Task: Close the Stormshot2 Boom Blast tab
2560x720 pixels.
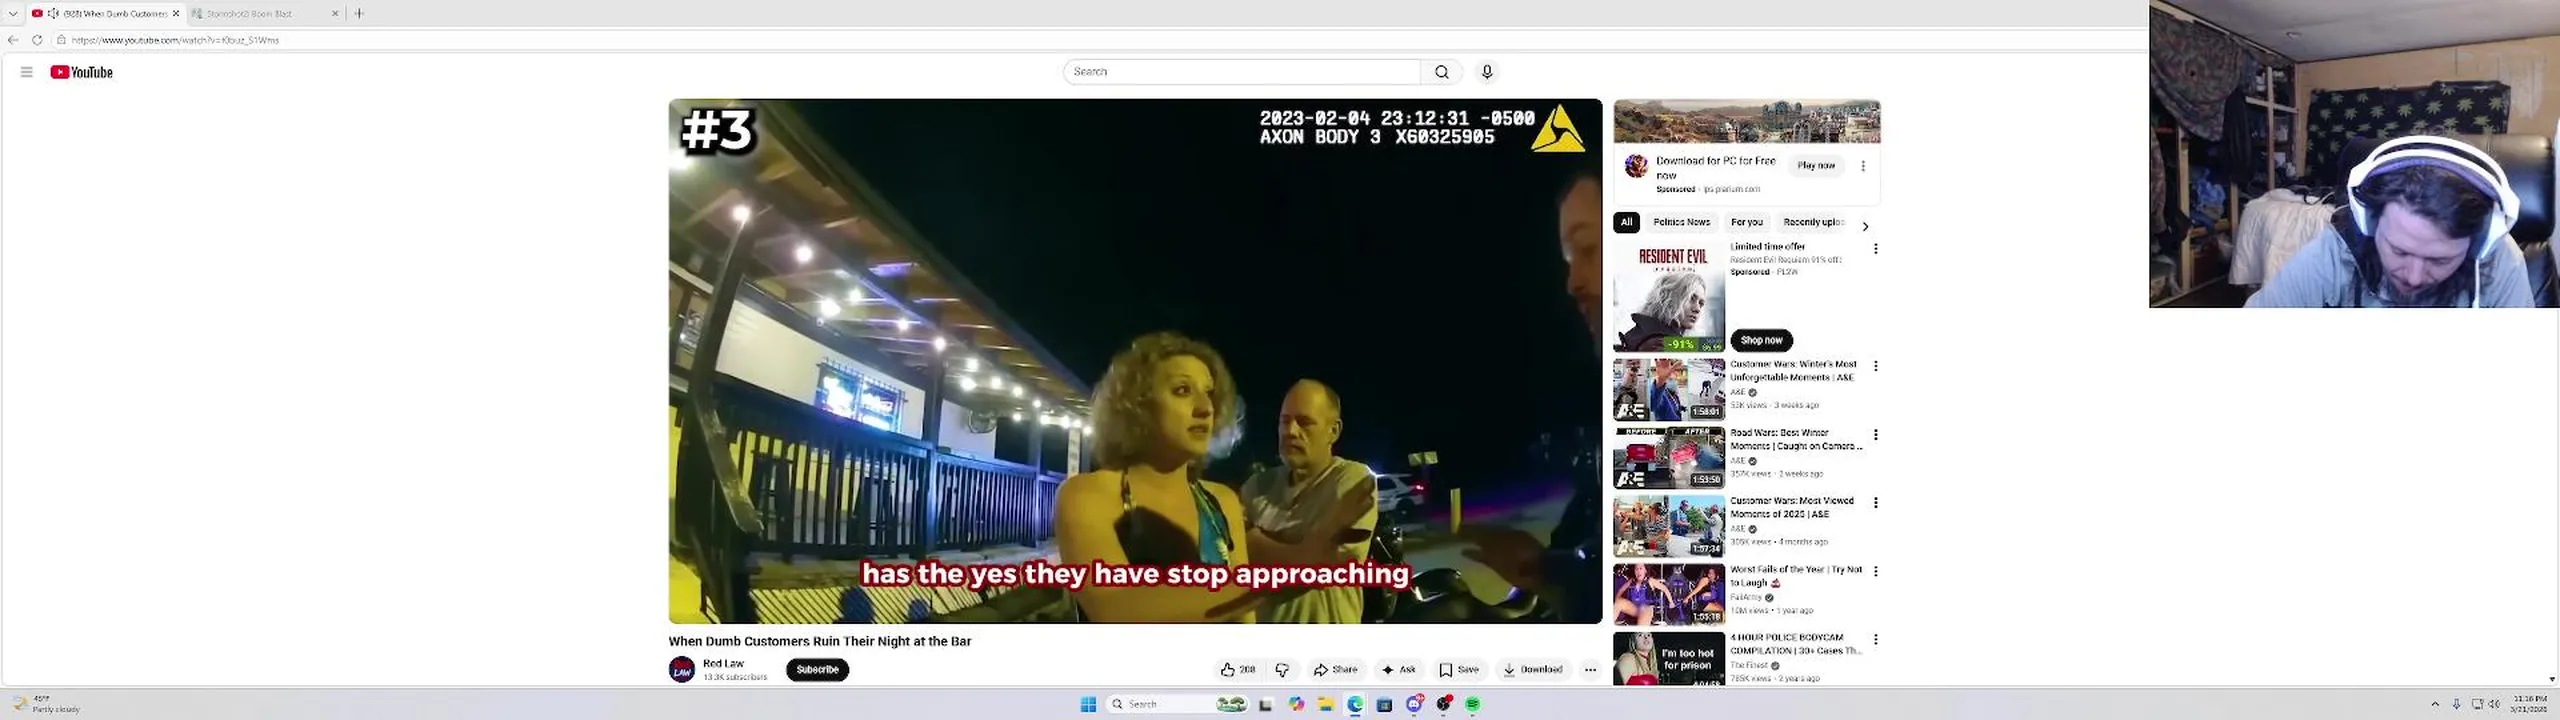Action: pos(335,13)
